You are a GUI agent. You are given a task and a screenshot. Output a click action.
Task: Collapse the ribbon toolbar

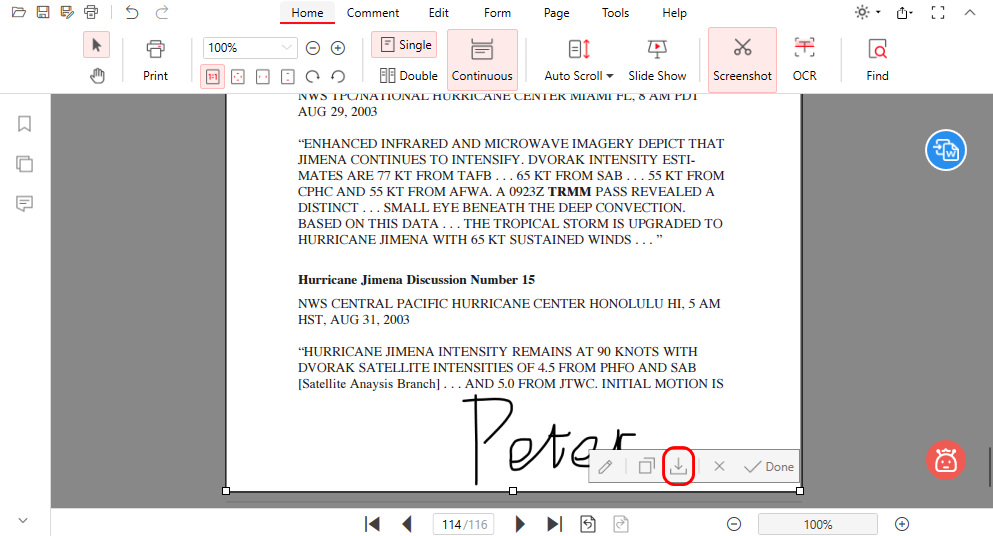click(970, 12)
